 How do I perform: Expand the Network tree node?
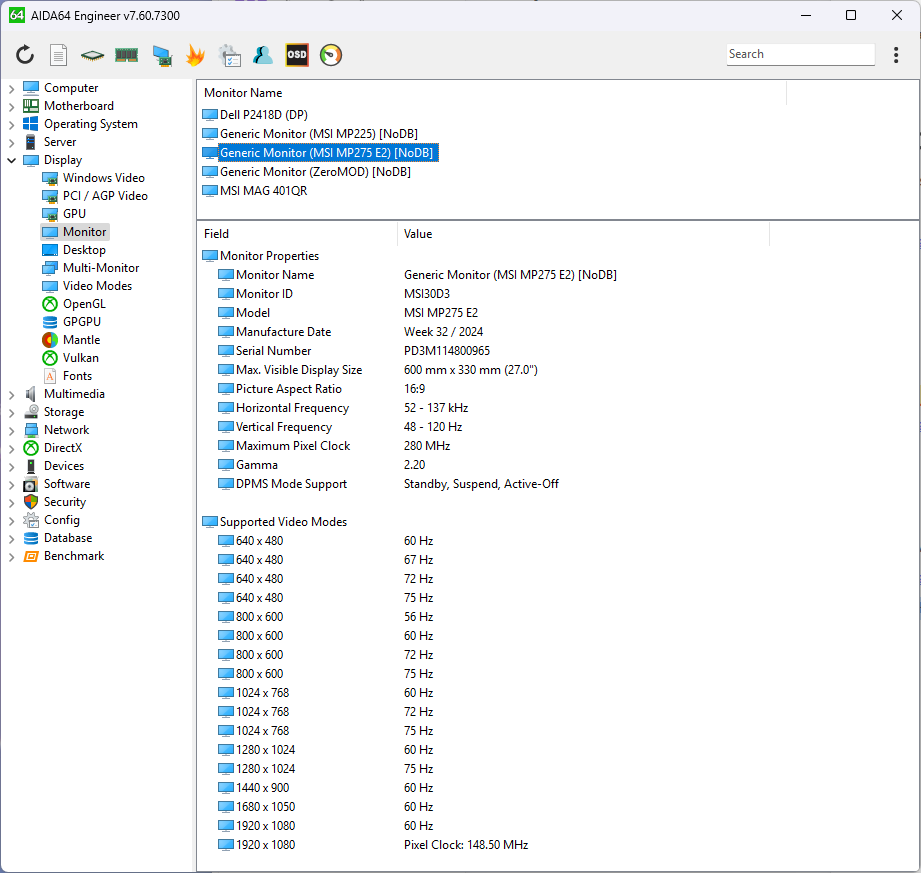tap(11, 431)
